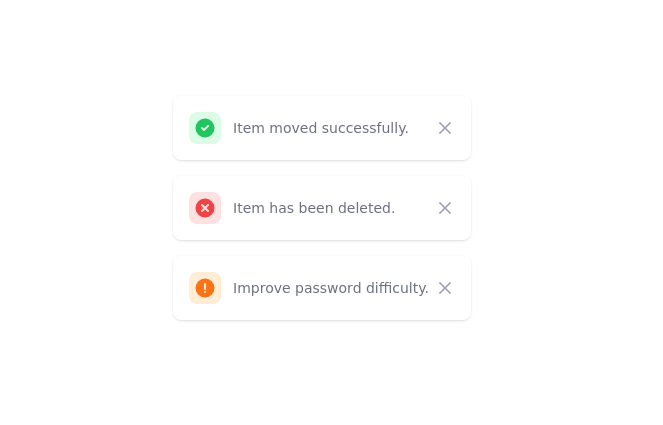
Task: Click the word "Item" in the success toast
Action: click(247, 128)
